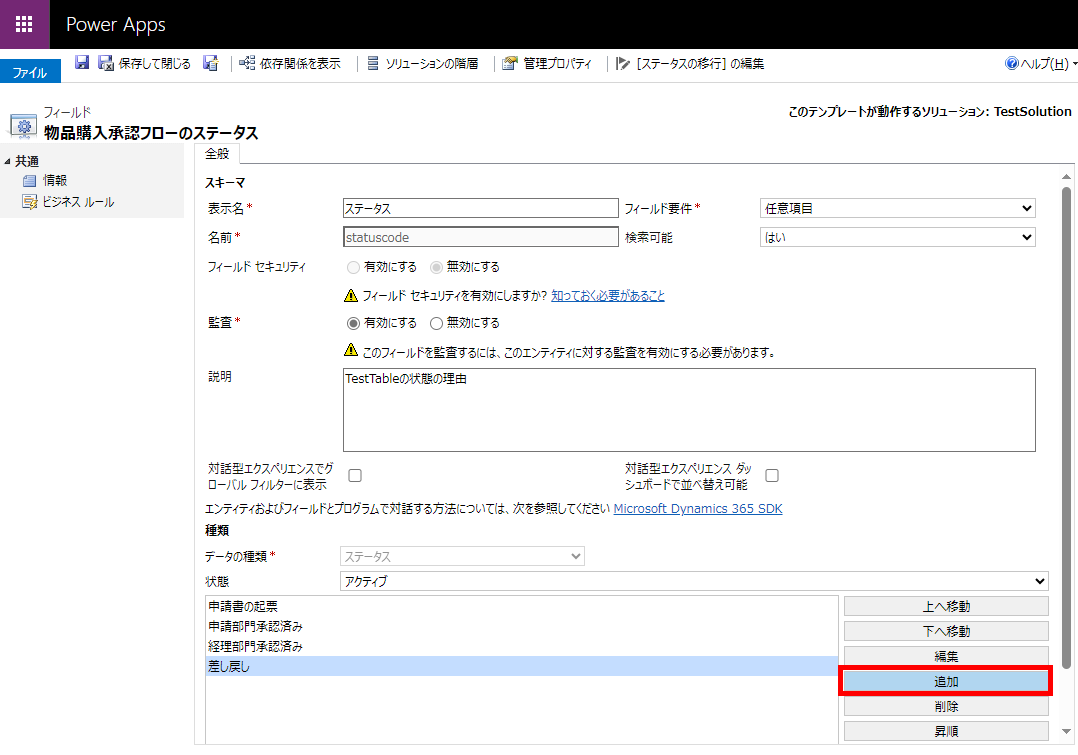1078x755 pixels.
Task: Open the 状態 dropdown showing アクティブ
Action: (x=694, y=581)
